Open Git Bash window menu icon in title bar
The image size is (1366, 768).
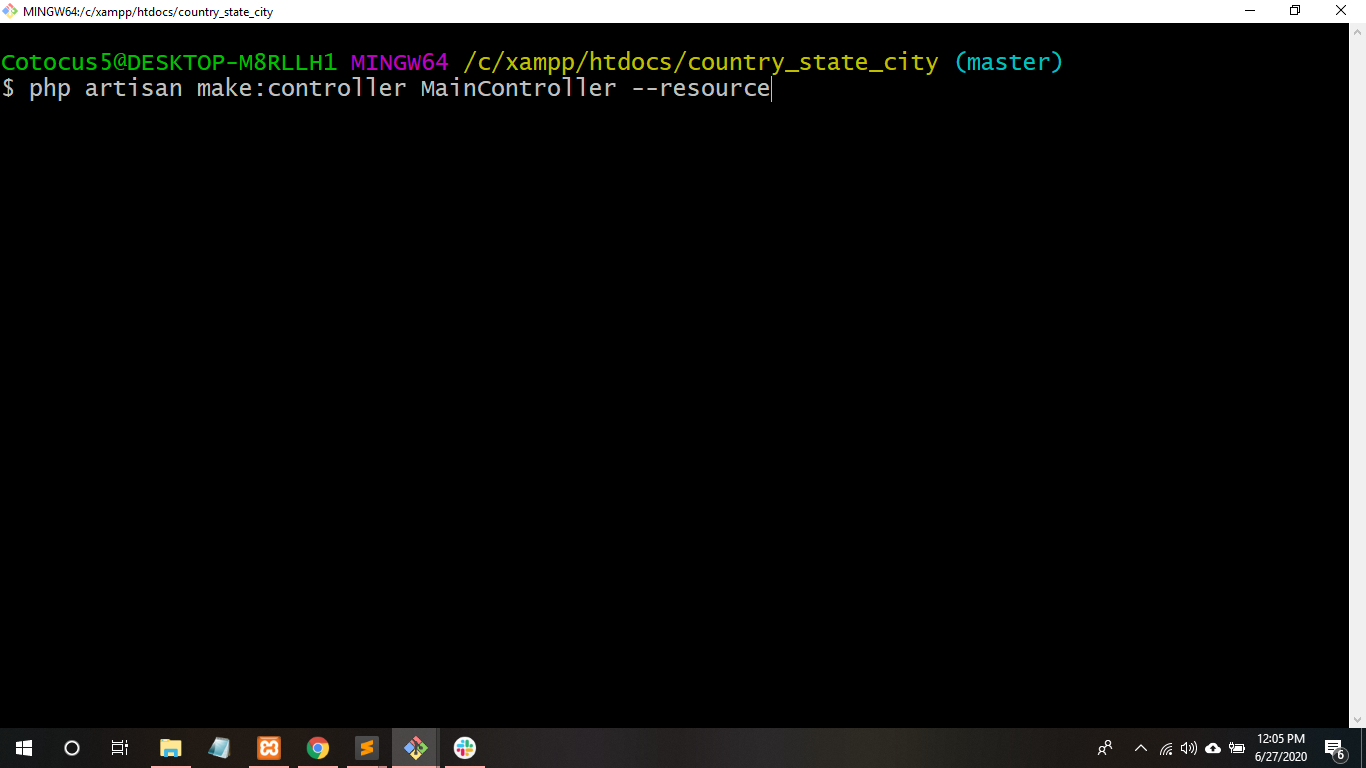click(11, 11)
